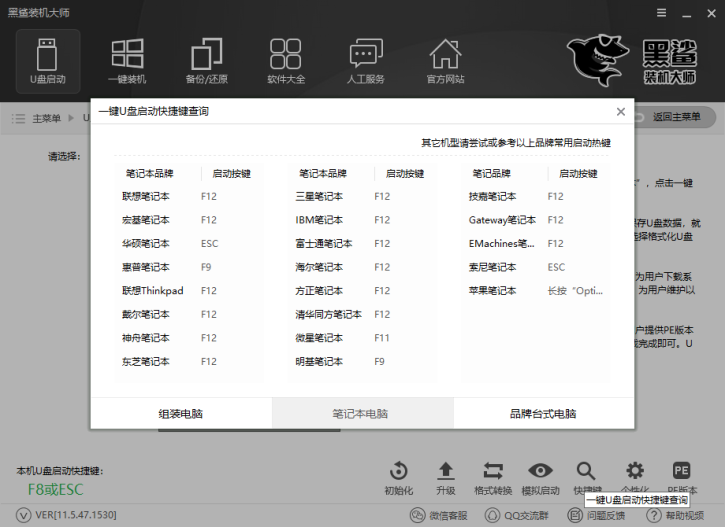Switch to the 笔记本电脑 tab
Viewport: 725px width, 527px height.
(x=361, y=413)
